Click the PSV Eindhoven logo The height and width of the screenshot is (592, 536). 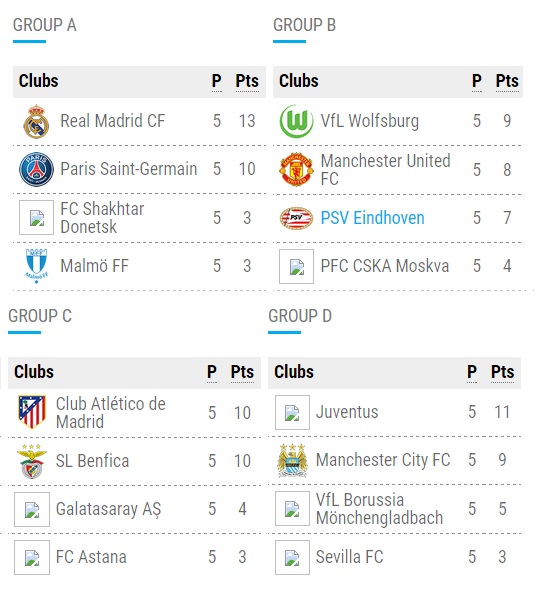point(296,218)
